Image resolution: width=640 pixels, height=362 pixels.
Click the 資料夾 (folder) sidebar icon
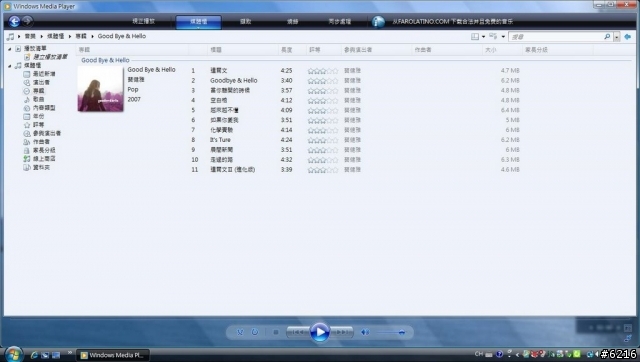point(27,168)
